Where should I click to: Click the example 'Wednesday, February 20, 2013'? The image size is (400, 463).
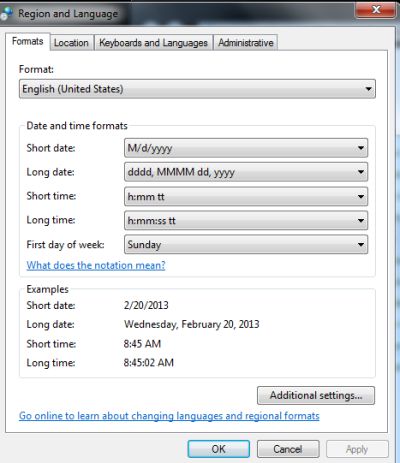(192, 324)
